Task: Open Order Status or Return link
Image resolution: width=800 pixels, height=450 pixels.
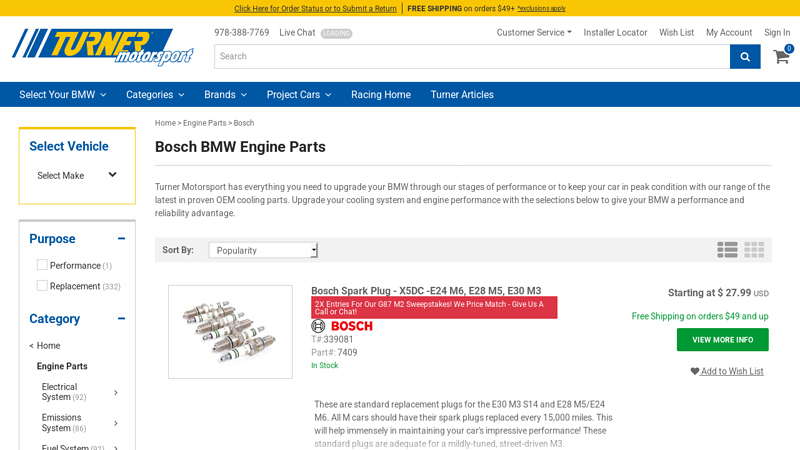Action: tap(315, 8)
